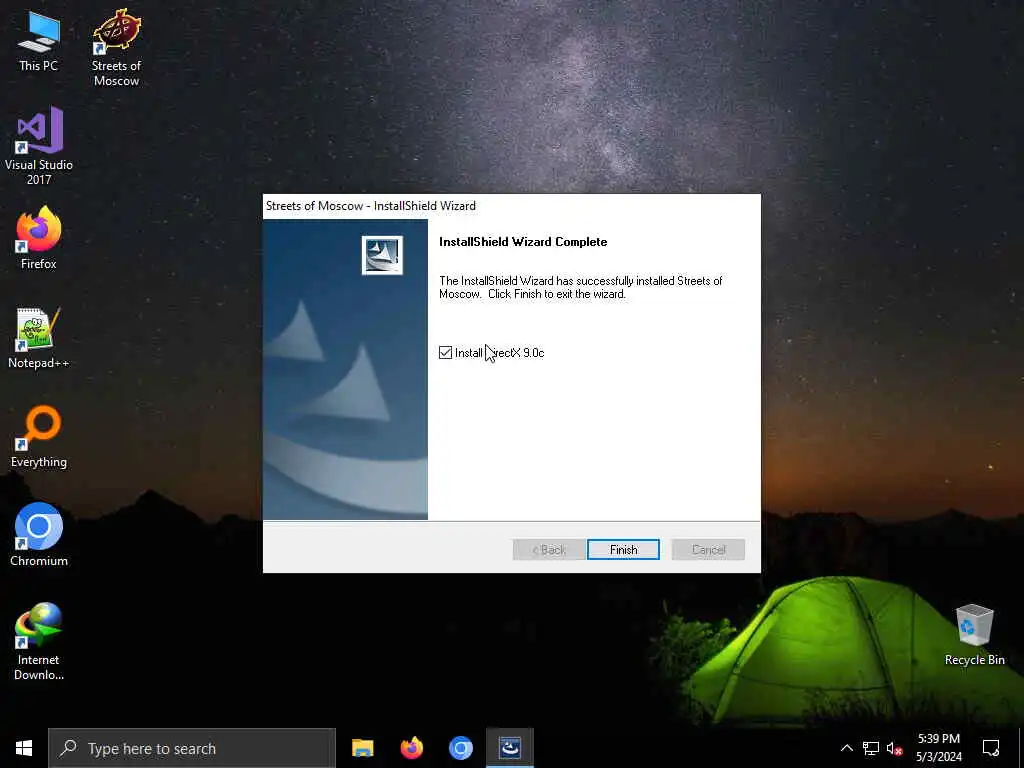Viewport: 1024px width, 768px height.
Task: Select the Internet Download Manager desktop icon
Action: 39,641
